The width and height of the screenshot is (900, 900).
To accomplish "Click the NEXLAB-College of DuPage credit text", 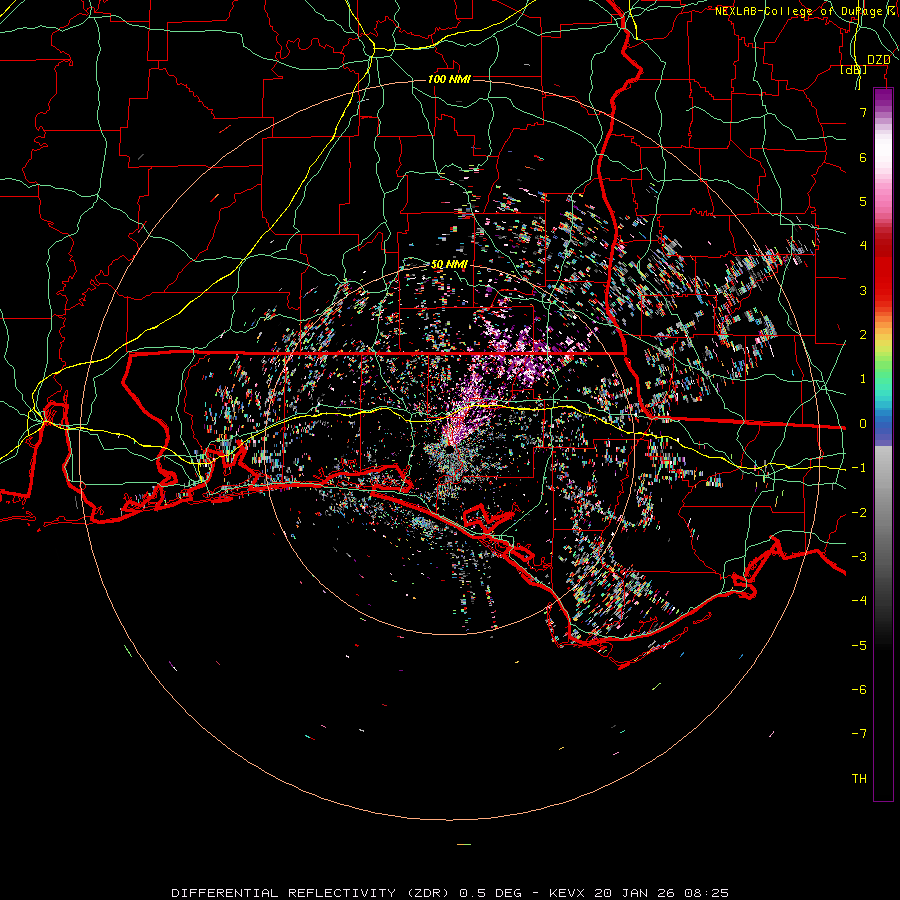I will click(806, 11).
